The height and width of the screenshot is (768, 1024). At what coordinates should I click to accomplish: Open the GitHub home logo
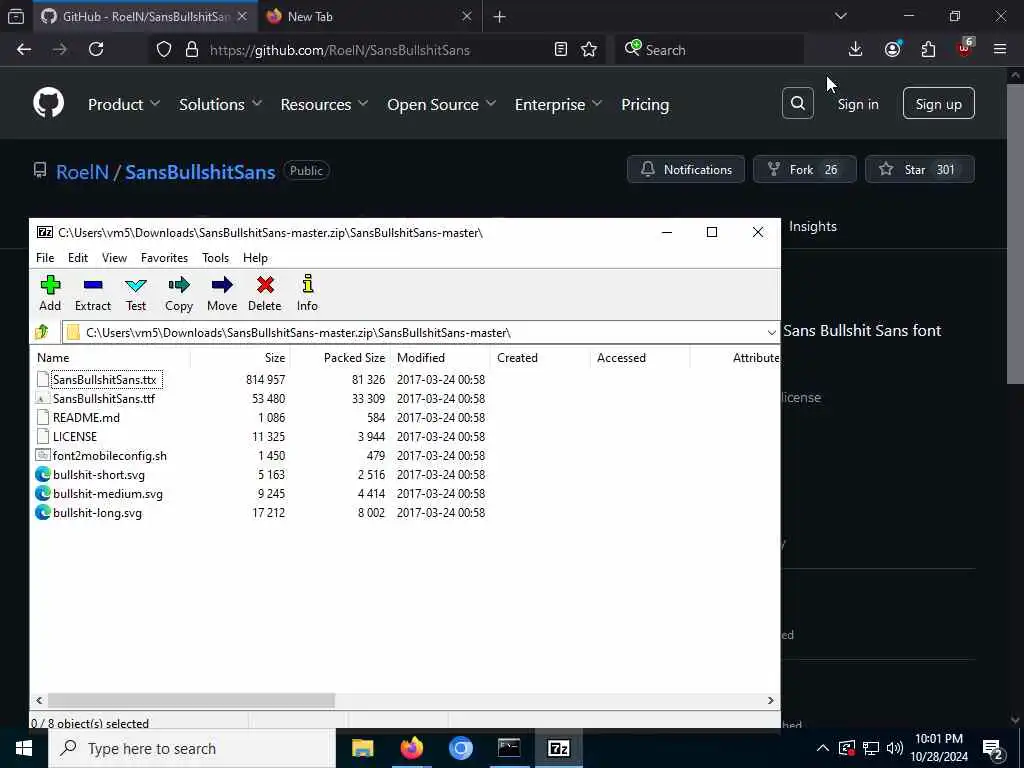click(x=48, y=103)
